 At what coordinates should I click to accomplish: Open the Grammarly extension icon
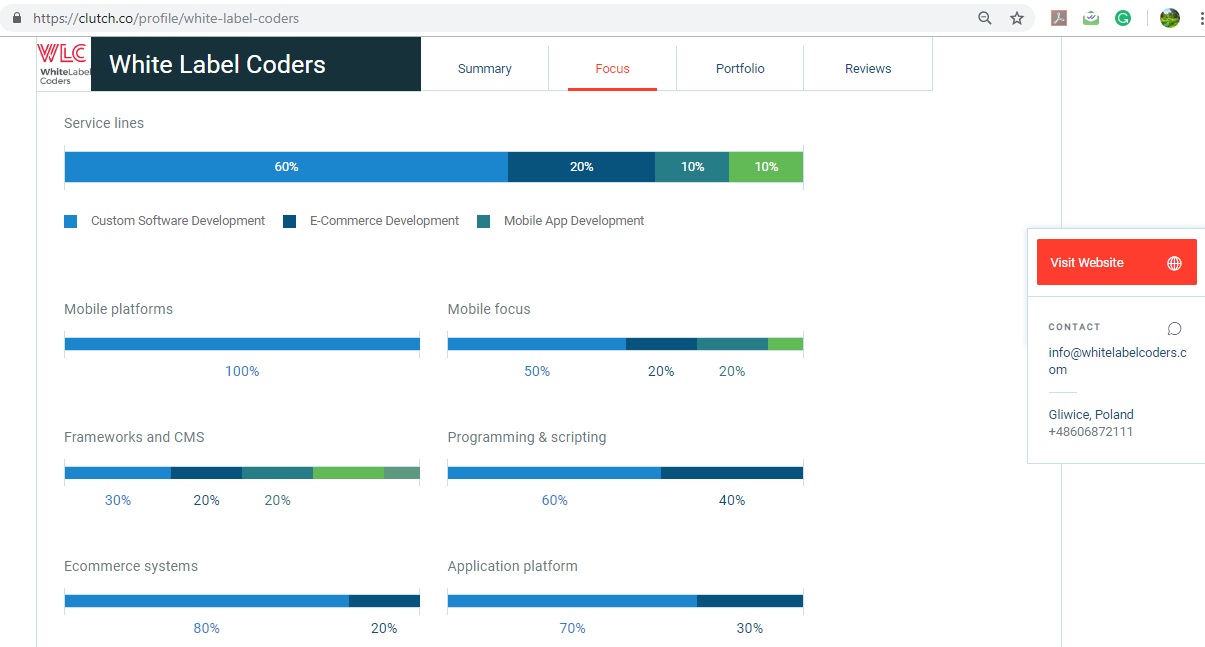(x=1123, y=18)
